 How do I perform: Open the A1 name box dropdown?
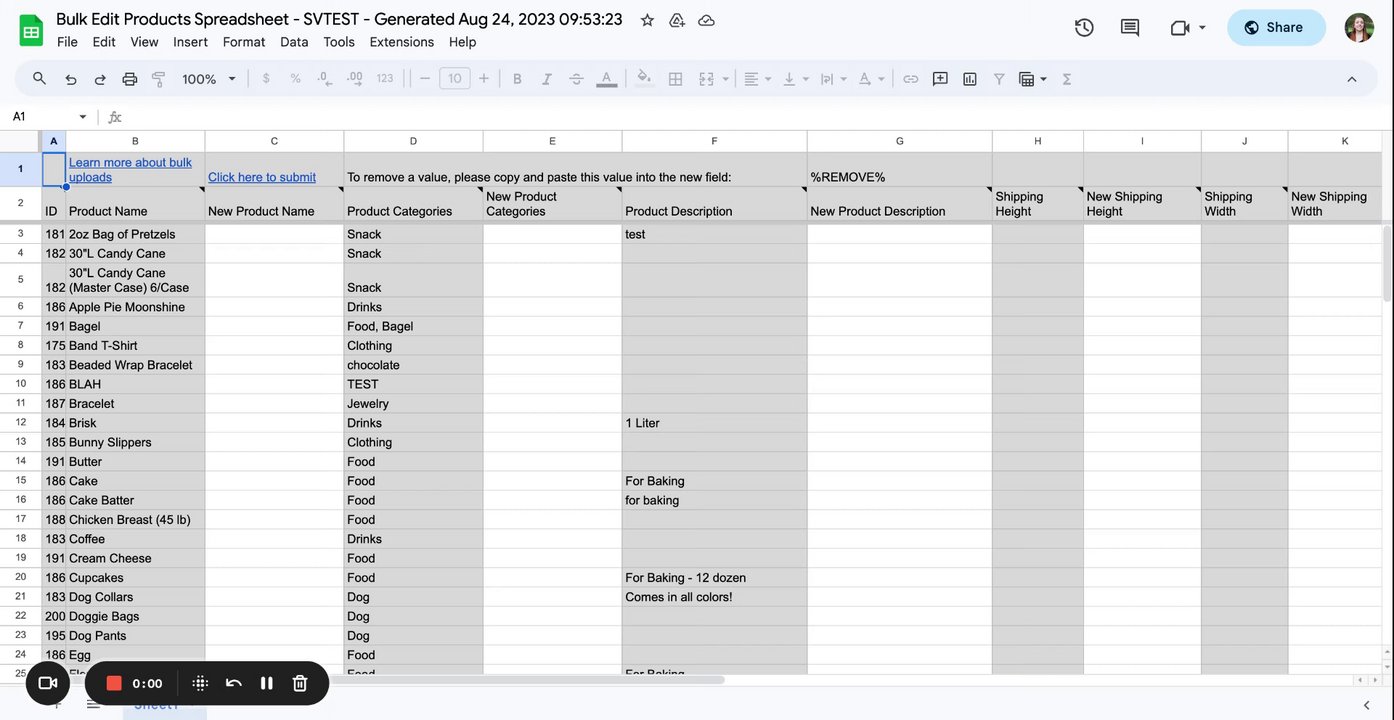point(82,117)
